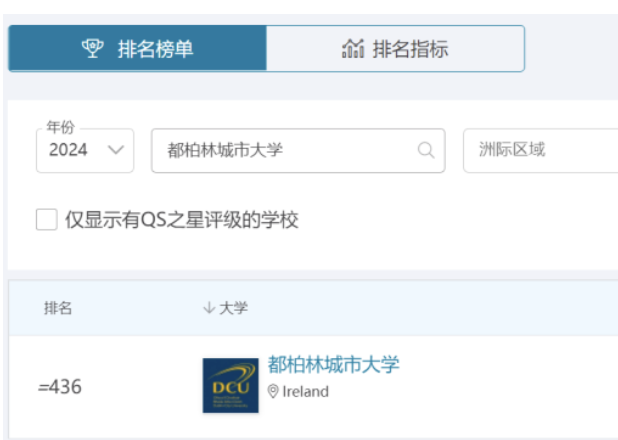Click the trophy icon on 排名榜单
The width and height of the screenshot is (618, 440).
click(93, 48)
